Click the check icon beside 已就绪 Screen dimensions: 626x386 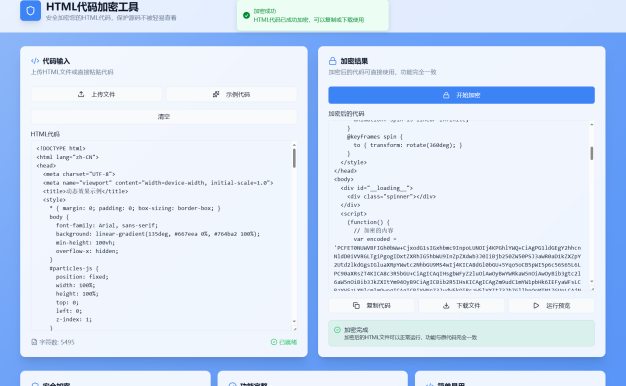[x=274, y=342]
